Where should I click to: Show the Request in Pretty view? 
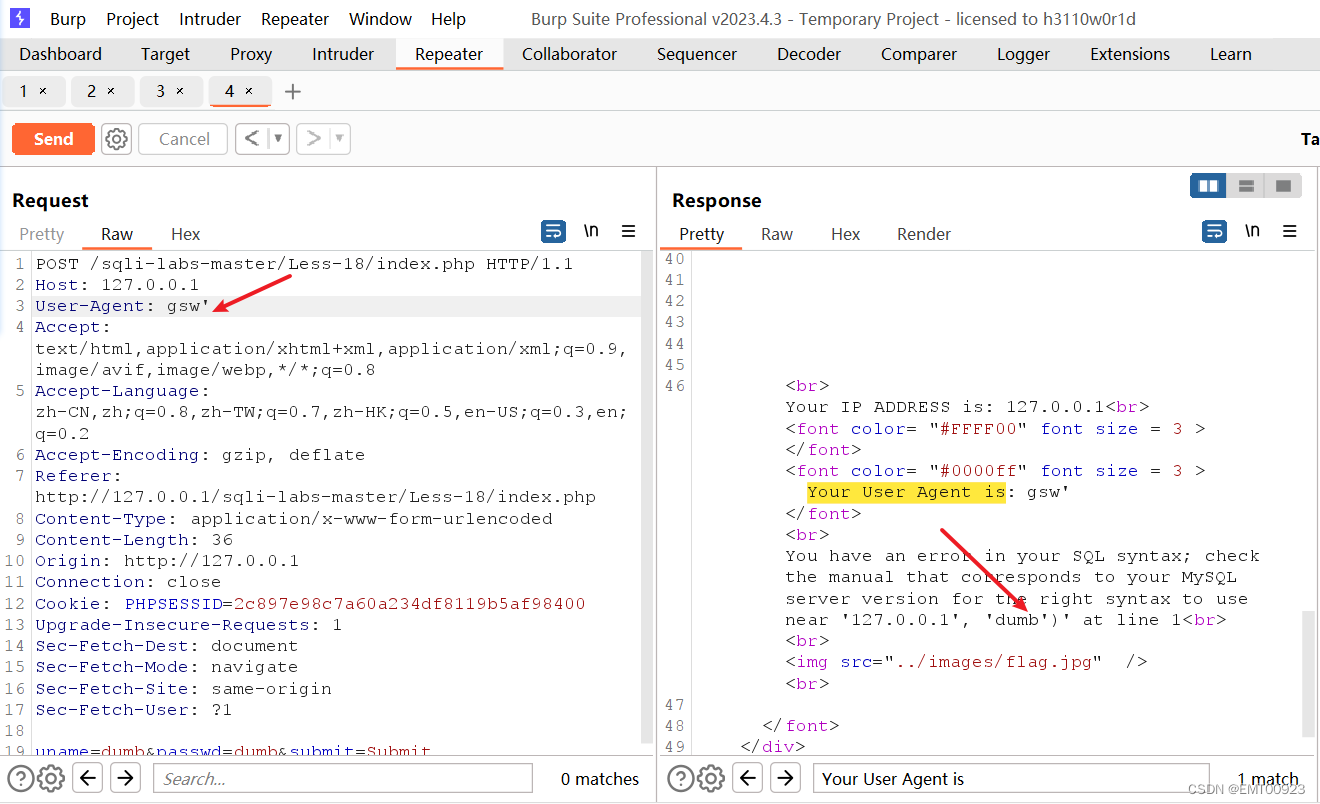click(41, 234)
